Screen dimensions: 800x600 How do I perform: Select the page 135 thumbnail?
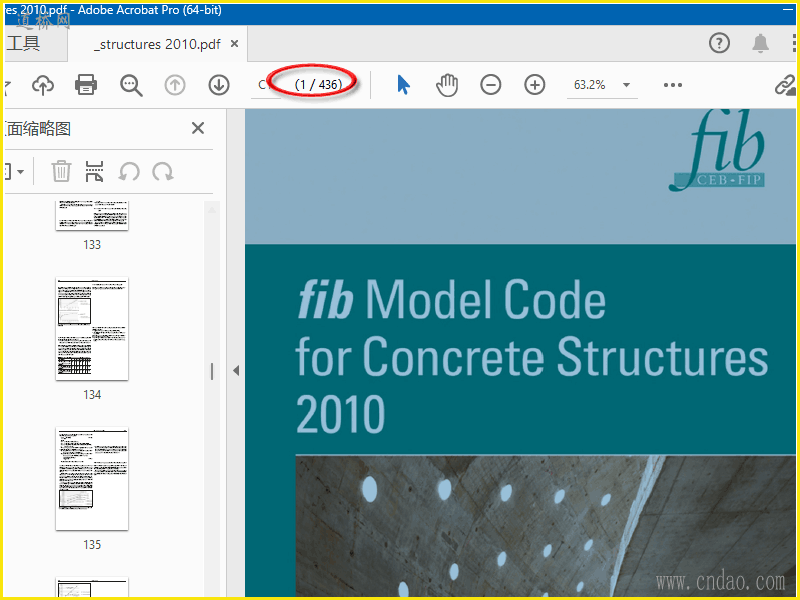point(92,479)
